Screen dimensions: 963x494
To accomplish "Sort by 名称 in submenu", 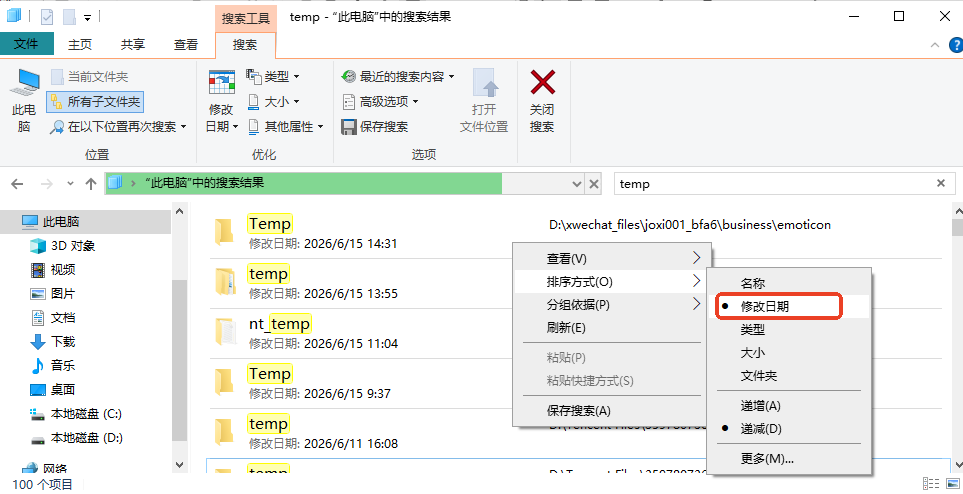I will 789,283.
